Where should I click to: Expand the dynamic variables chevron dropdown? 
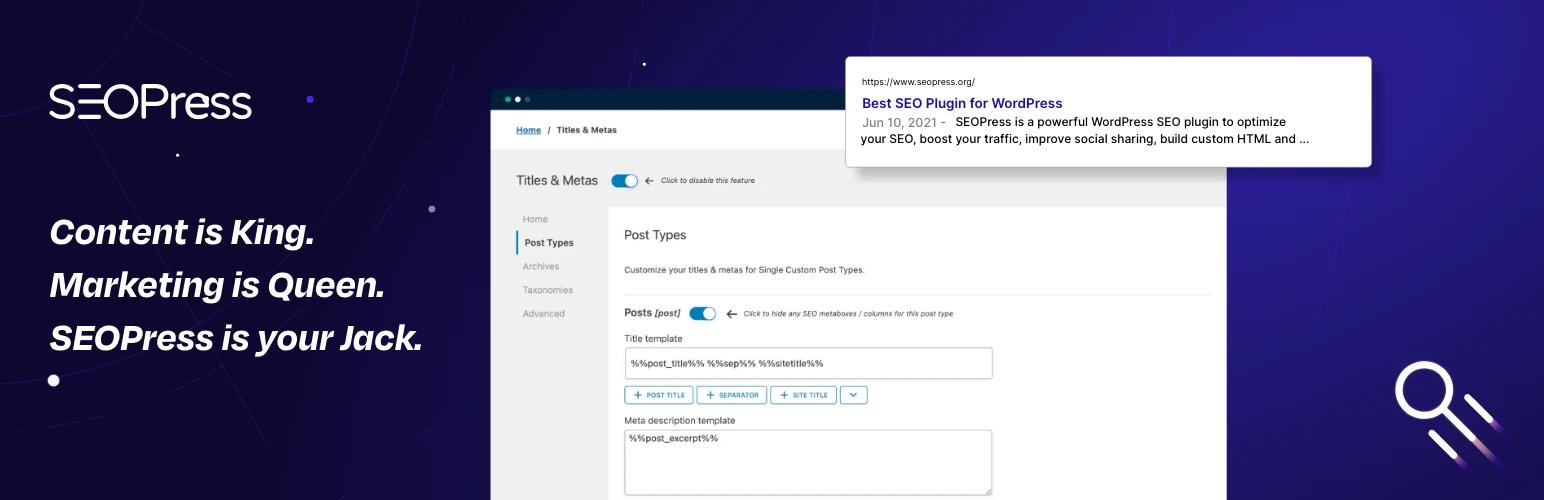click(853, 395)
